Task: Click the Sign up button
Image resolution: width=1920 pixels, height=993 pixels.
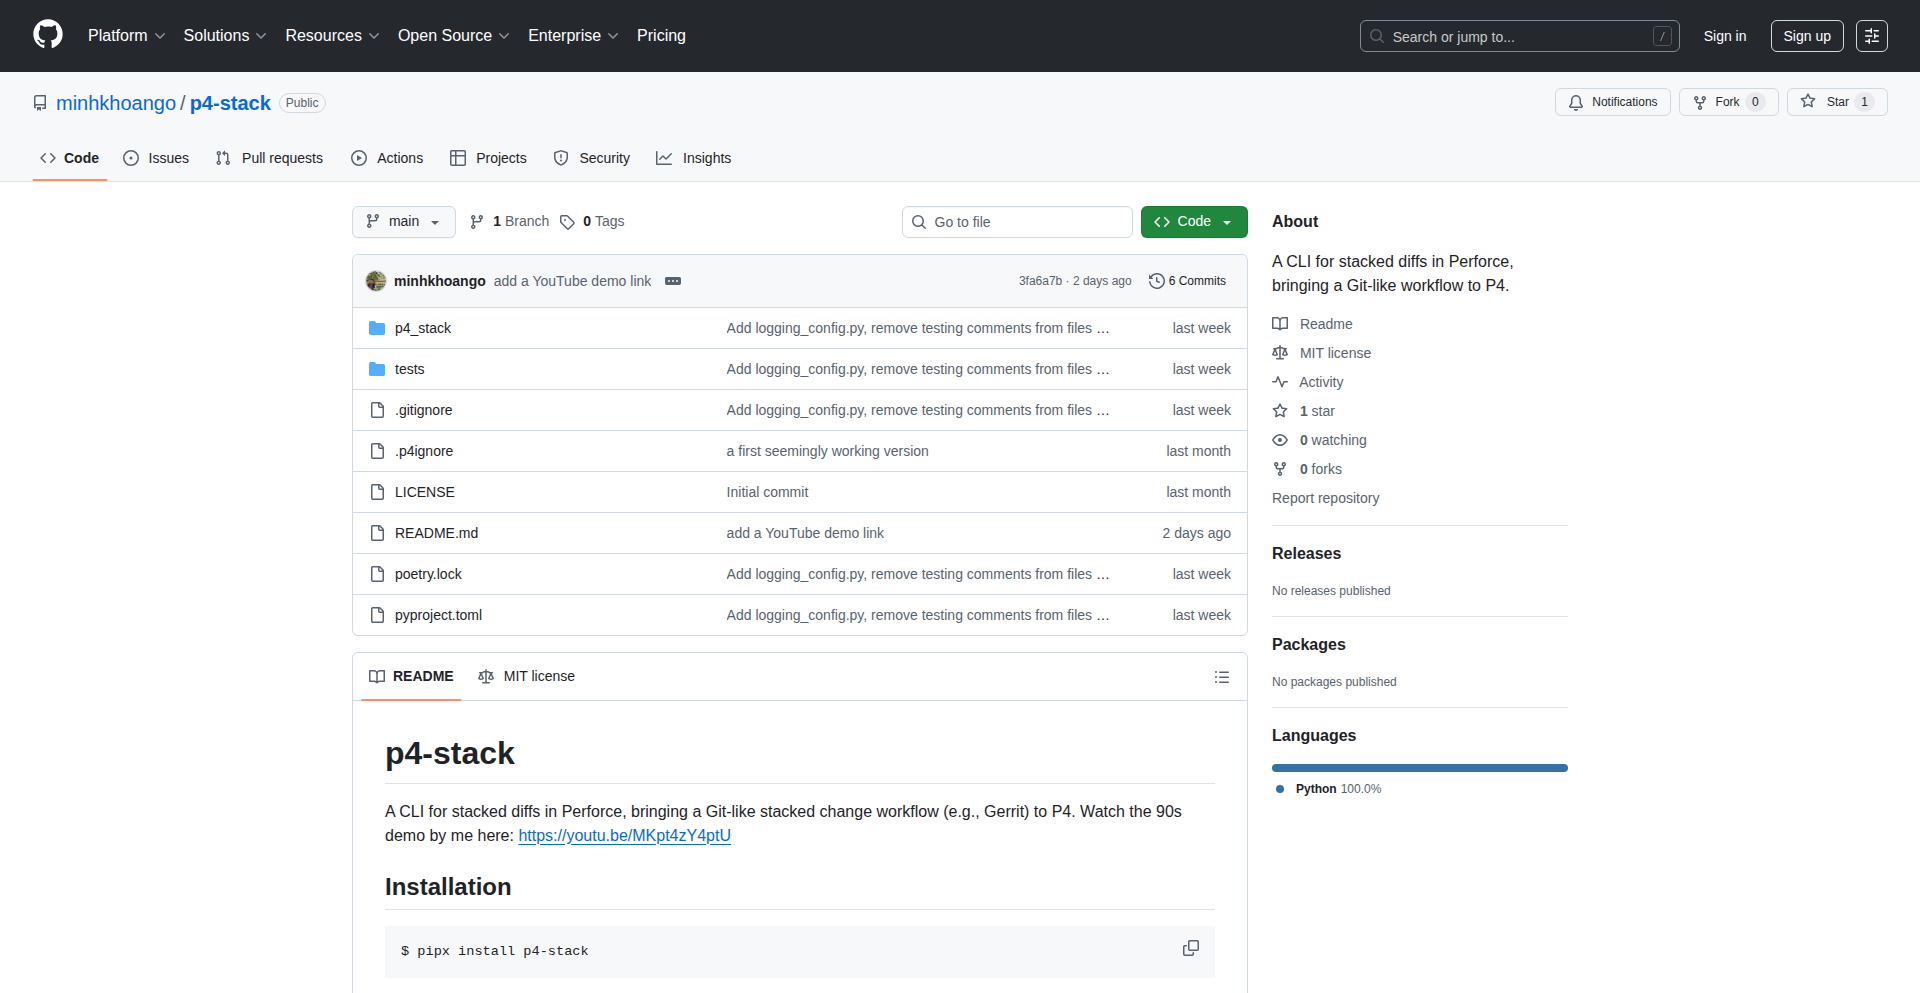Action: click(x=1806, y=36)
